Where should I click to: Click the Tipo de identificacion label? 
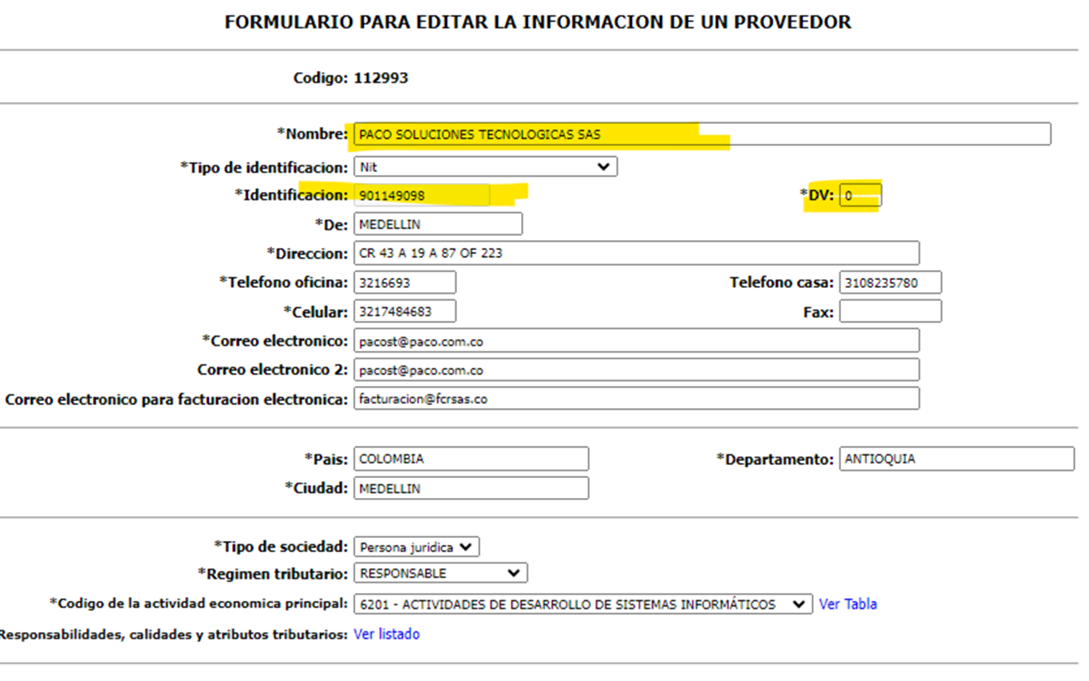pyautogui.click(x=264, y=167)
